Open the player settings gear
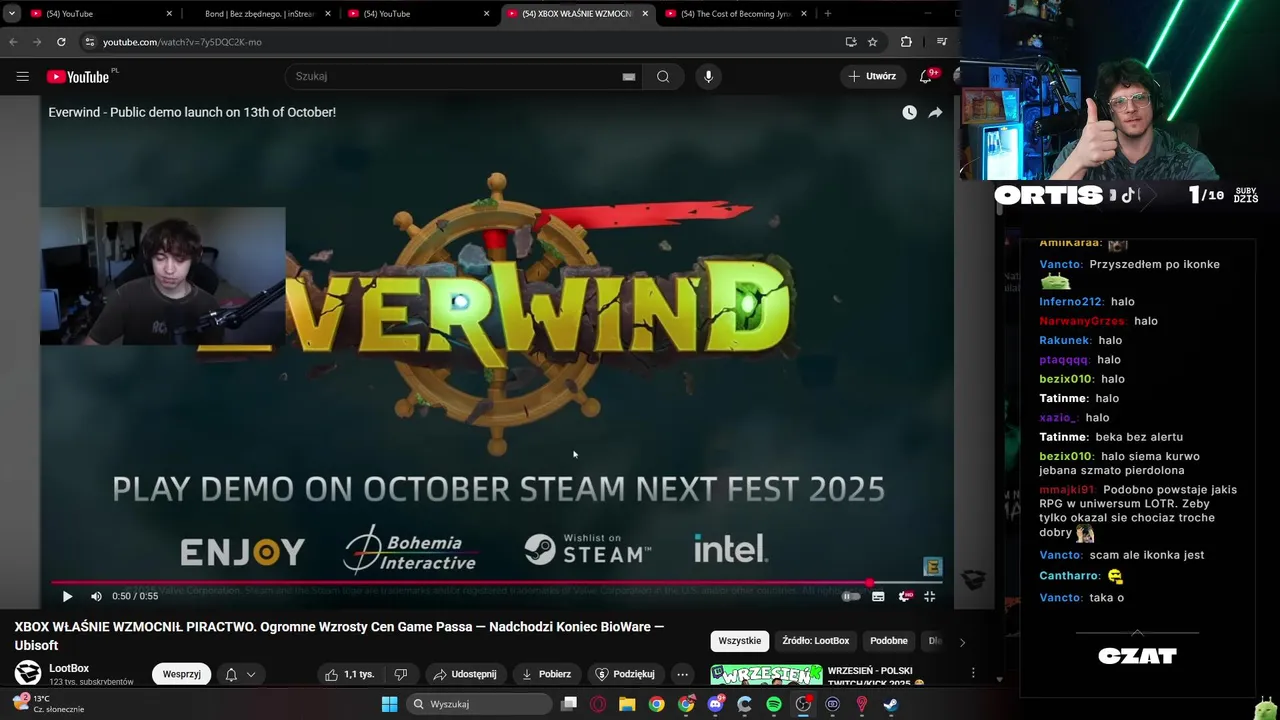Screen dimensions: 1280x720 coord(905,596)
